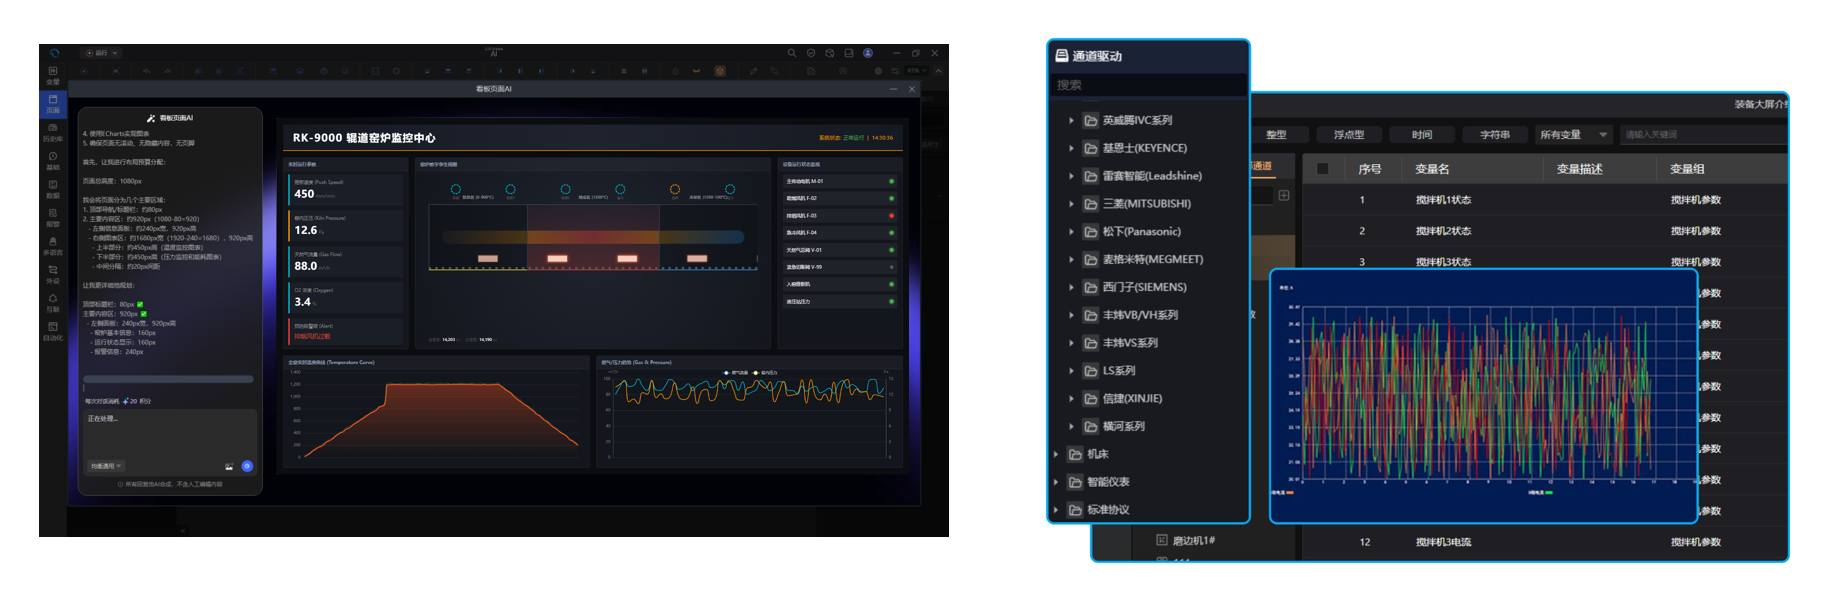The image size is (1830, 601).
Task: Toggle the select-all checkbox in table header
Action: click(x=1323, y=169)
